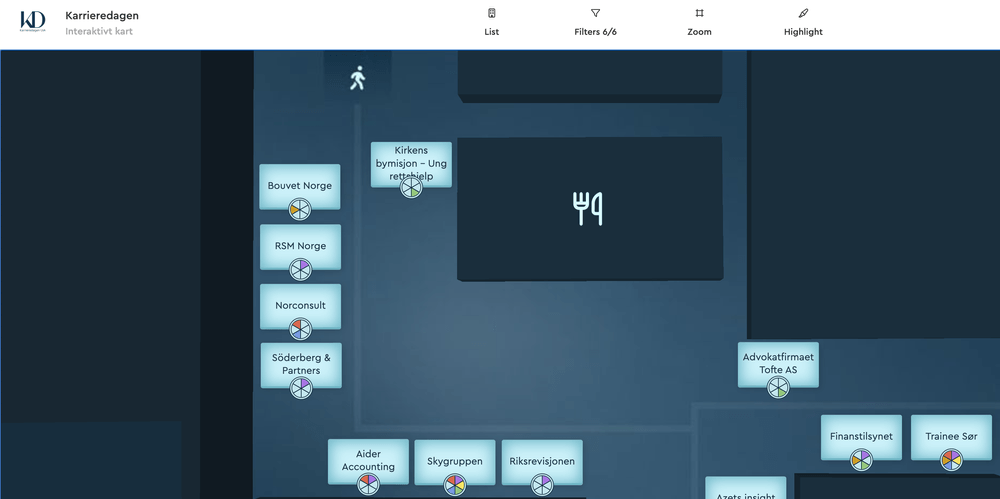Click pie icon under Riksrevisjonen

pyautogui.click(x=541, y=485)
